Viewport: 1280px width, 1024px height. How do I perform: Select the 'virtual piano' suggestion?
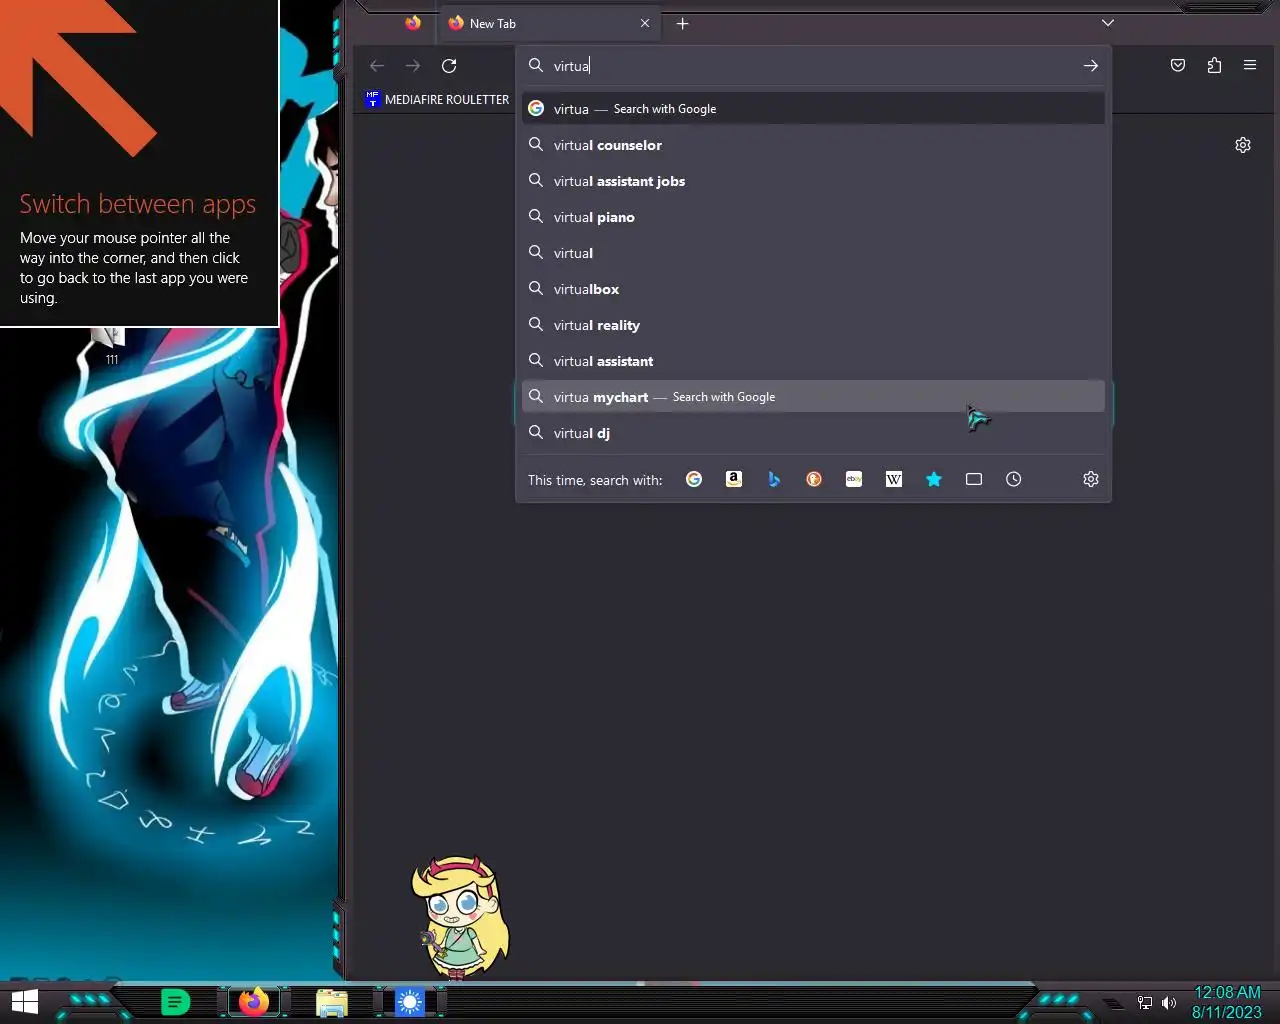[813, 217]
